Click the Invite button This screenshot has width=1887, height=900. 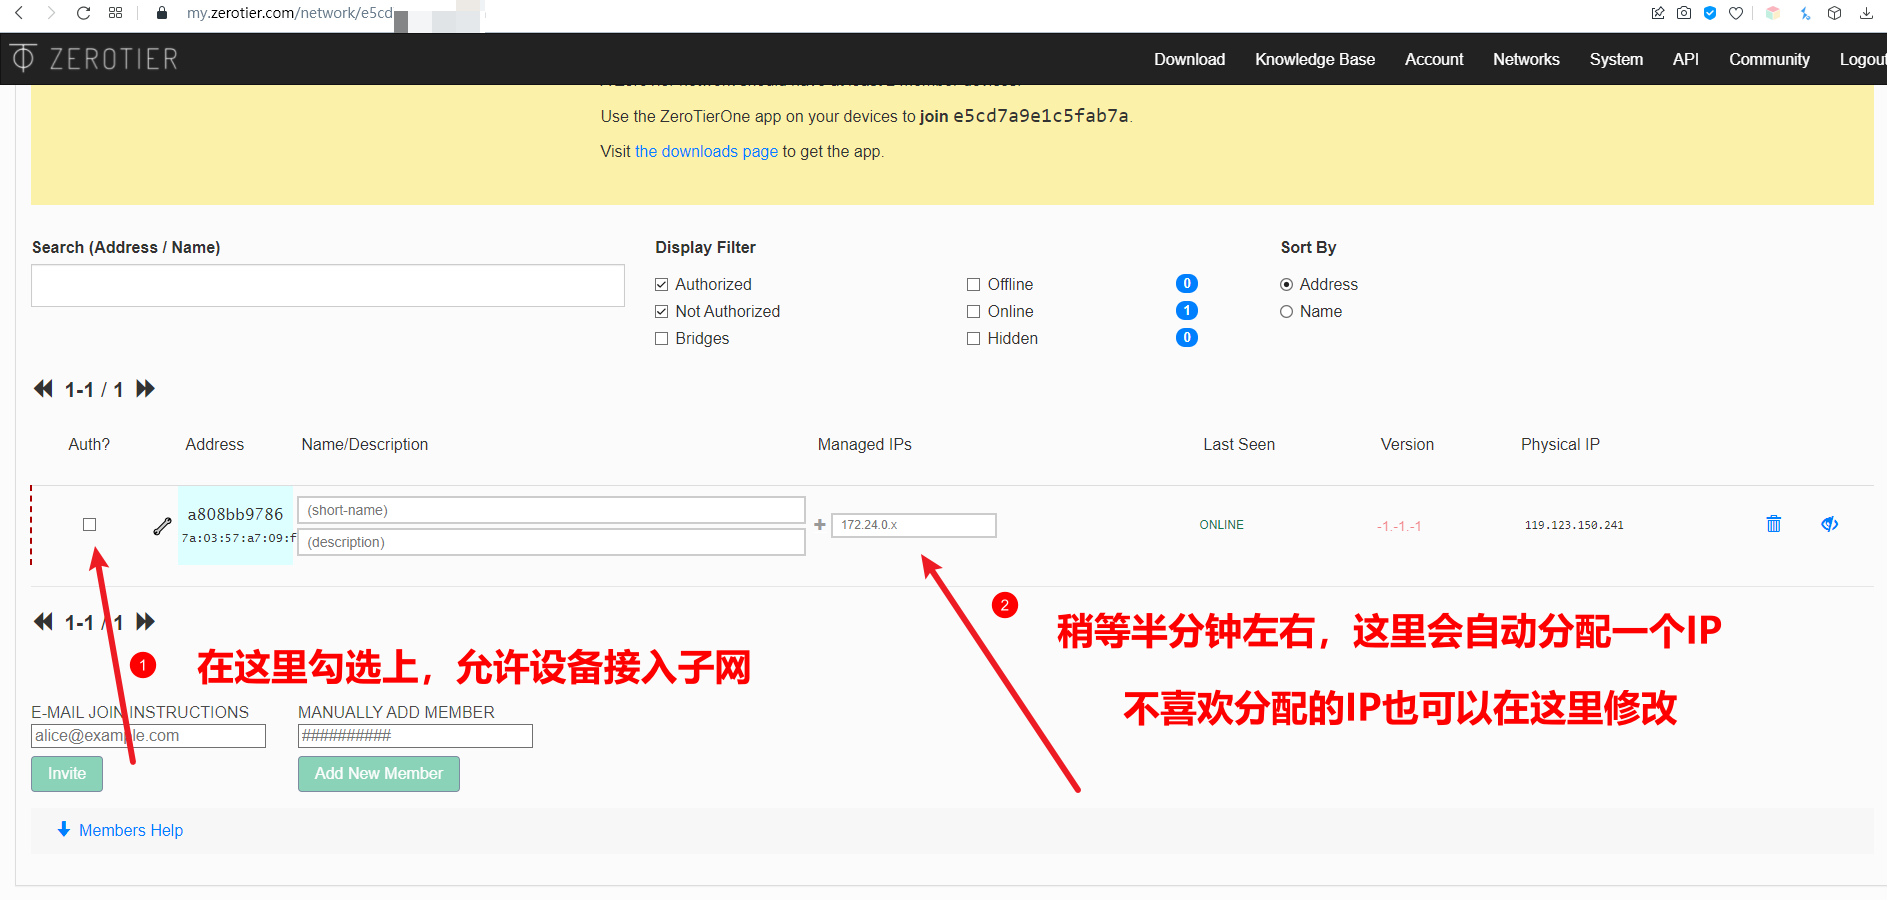coord(67,774)
